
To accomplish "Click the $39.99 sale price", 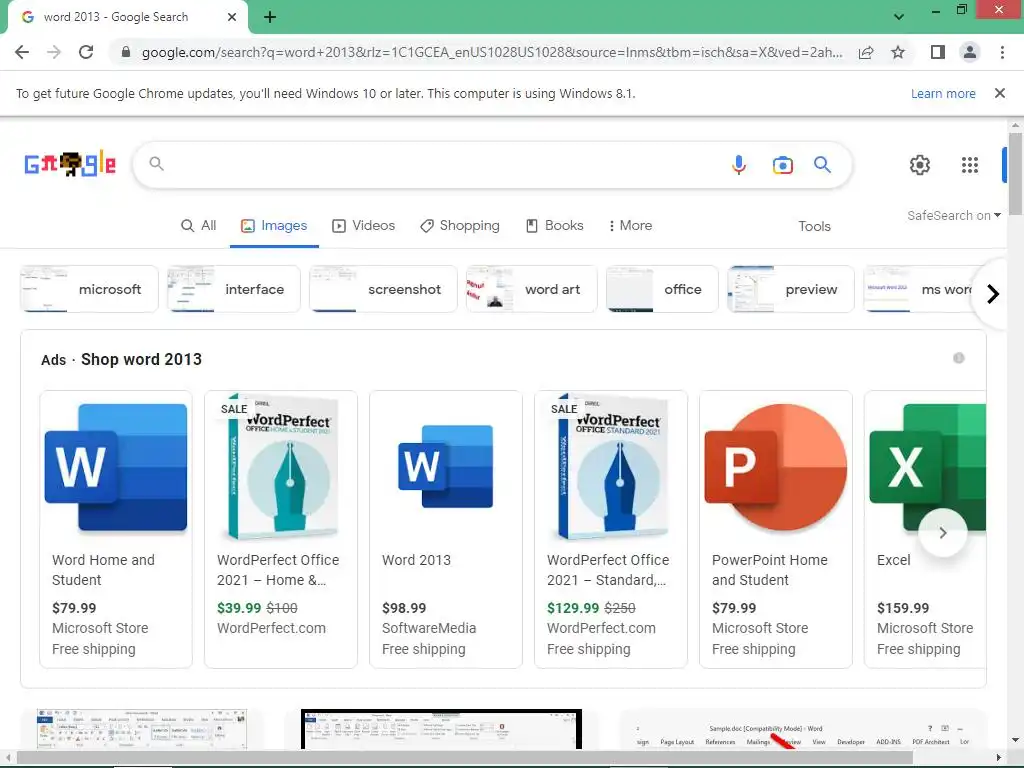I will point(239,608).
